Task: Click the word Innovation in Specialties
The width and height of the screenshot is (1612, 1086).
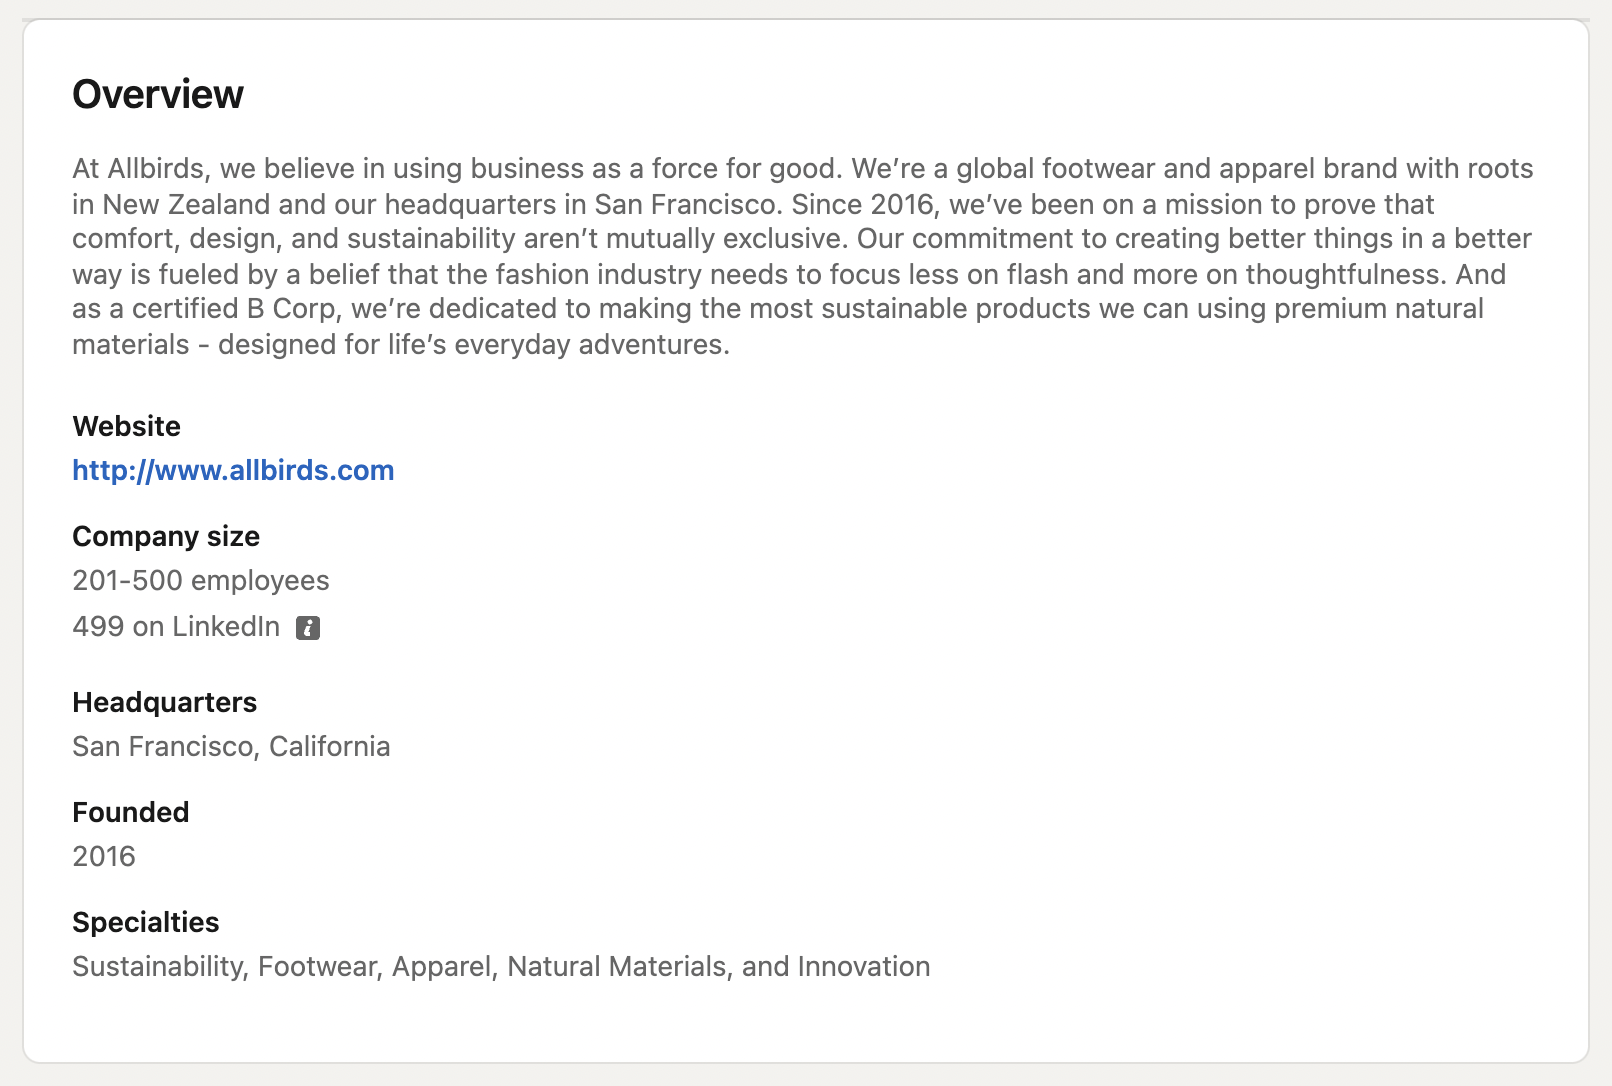Action: (864, 966)
